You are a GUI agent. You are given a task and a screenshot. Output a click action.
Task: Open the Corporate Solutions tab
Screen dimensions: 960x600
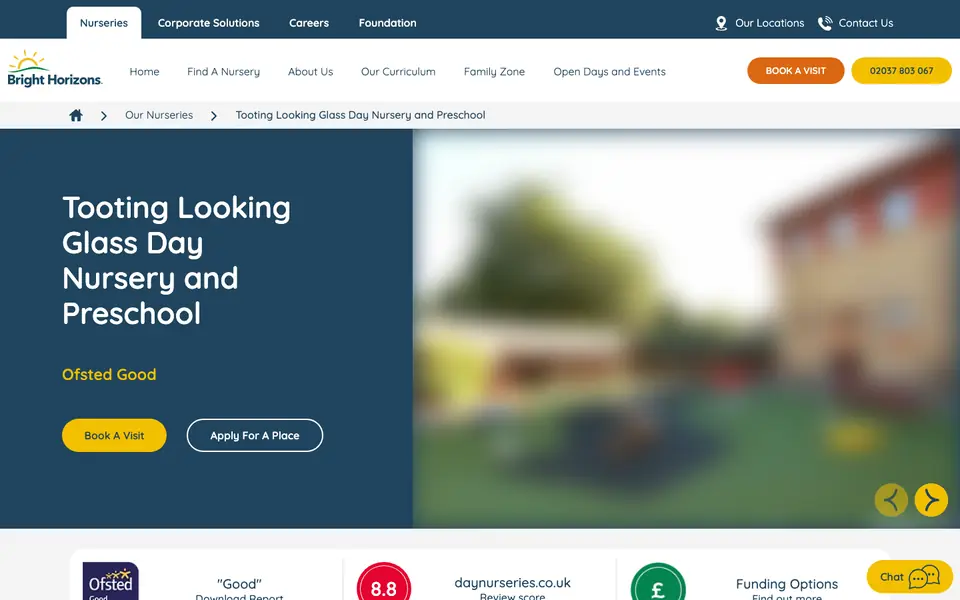[209, 23]
